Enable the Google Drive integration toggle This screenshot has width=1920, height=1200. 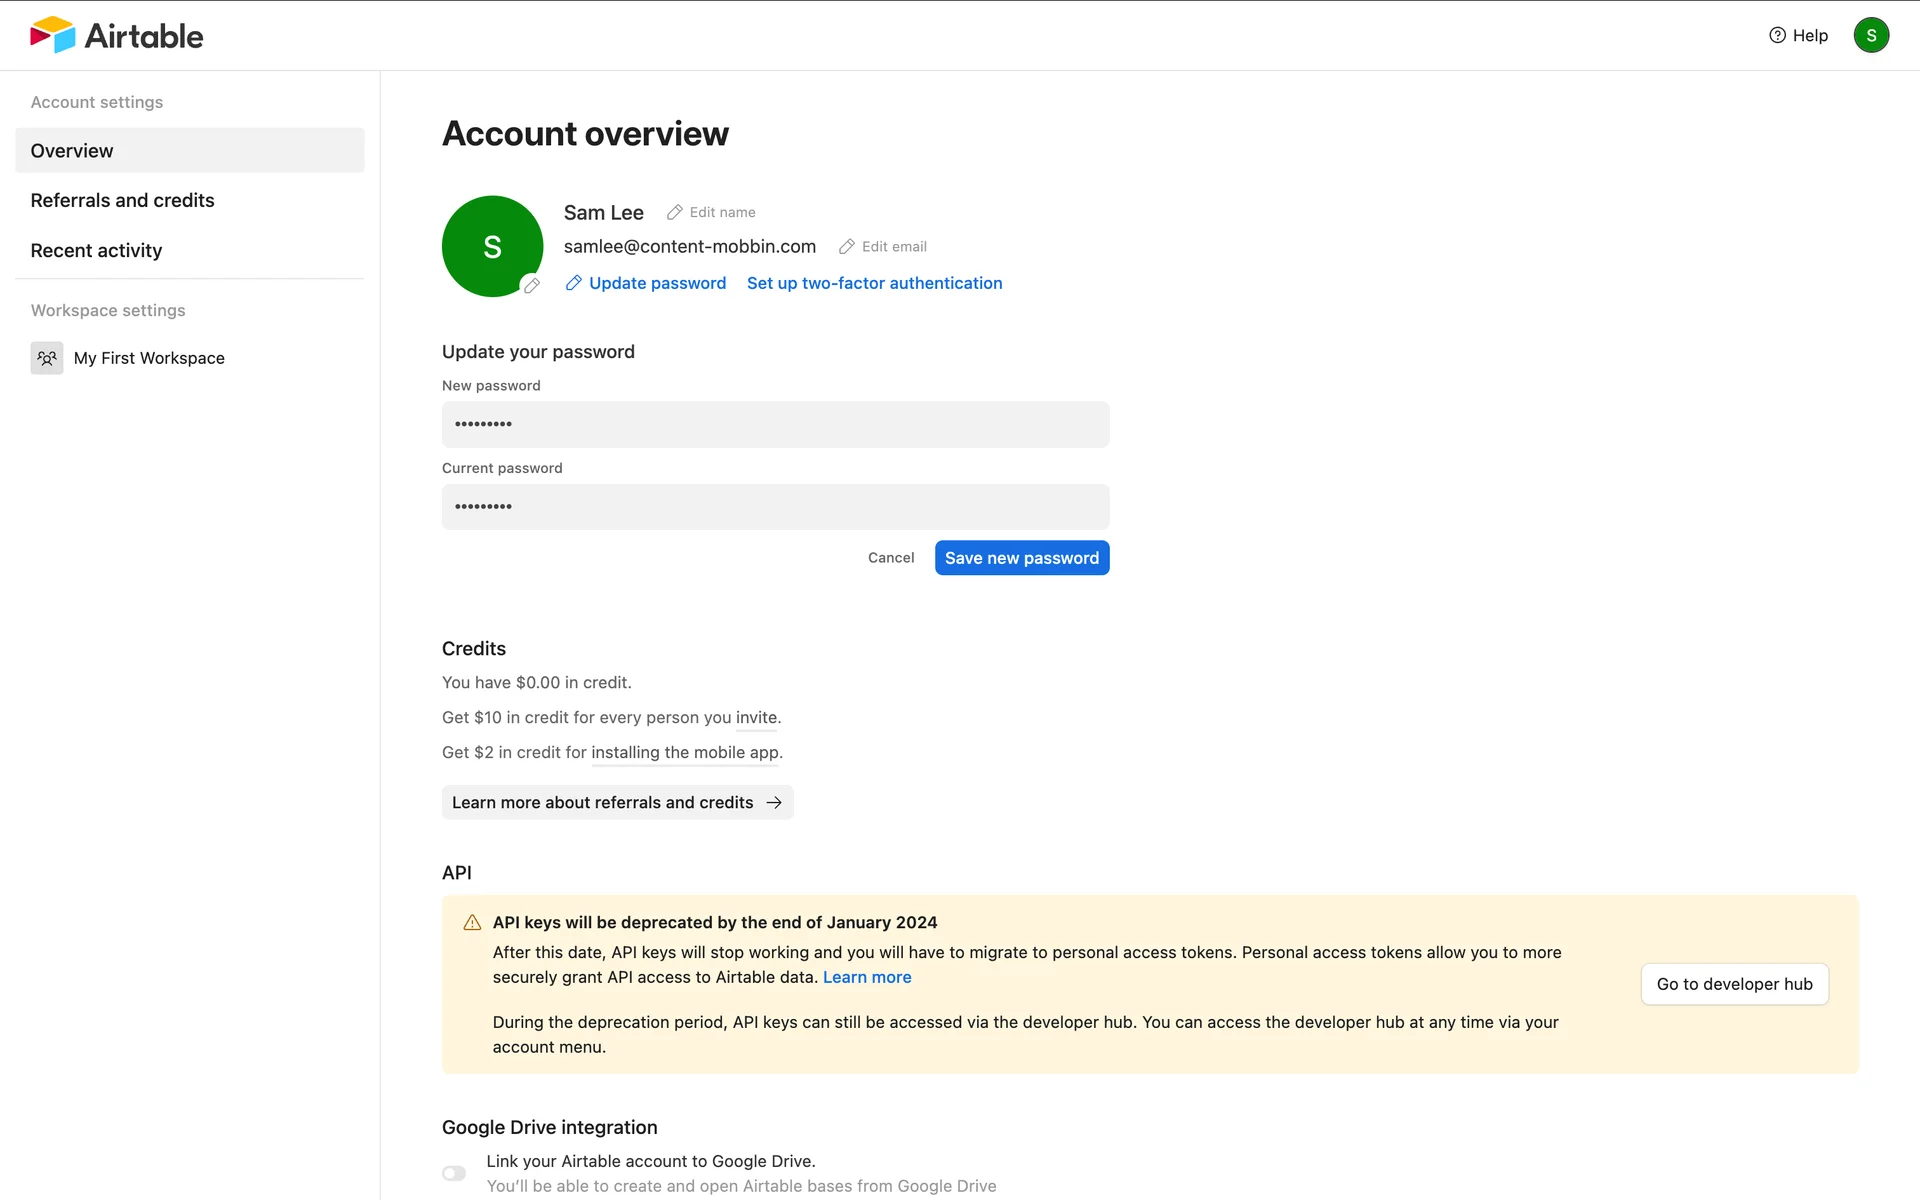click(454, 1173)
